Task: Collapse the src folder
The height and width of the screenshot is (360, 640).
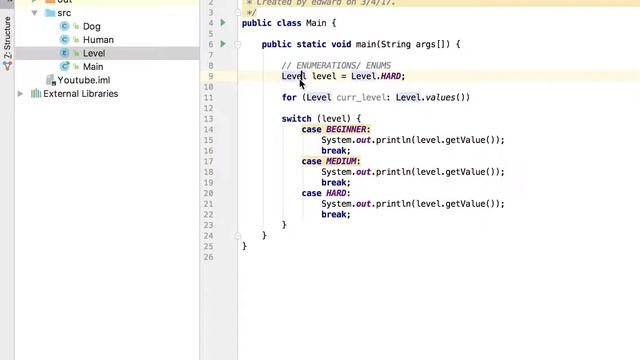Action: [x=35, y=13]
